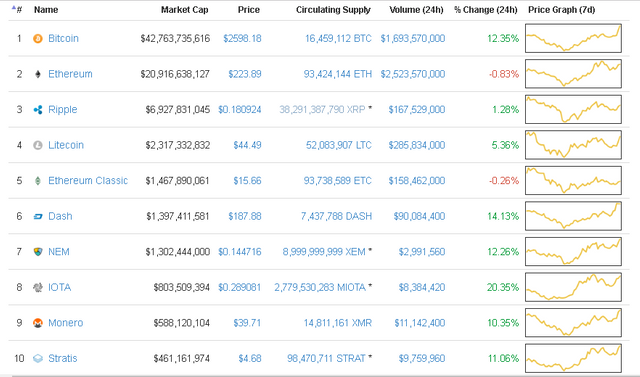Open the Ethereum Classic link
Image resolution: width=640 pixels, height=377 pixels.
click(x=88, y=180)
